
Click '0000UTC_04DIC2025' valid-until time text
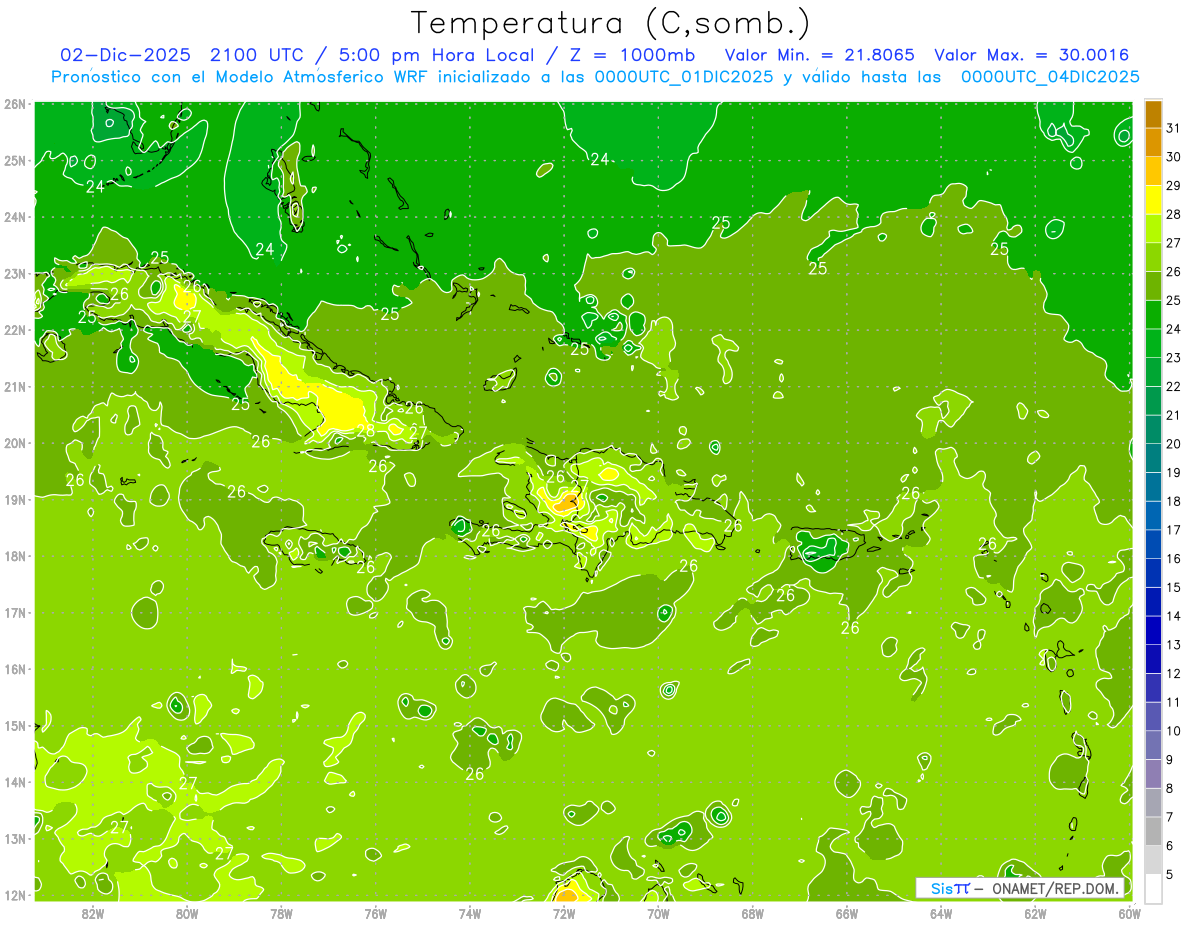coord(1050,77)
